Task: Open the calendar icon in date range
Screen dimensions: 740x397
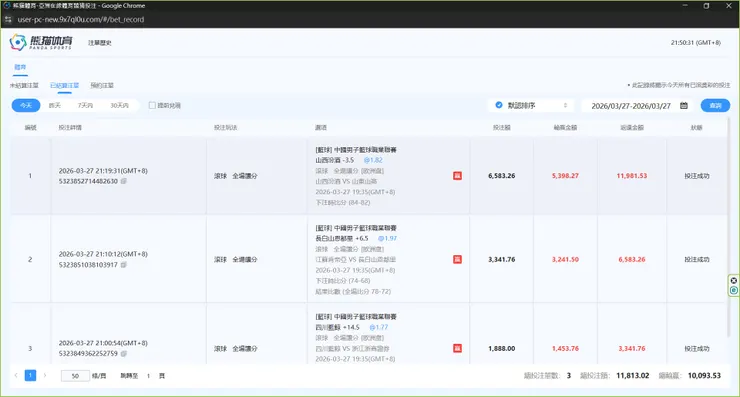Action: pos(684,106)
